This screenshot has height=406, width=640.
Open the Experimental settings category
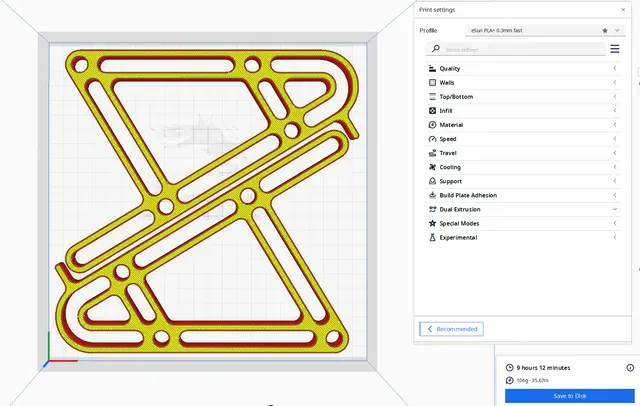(x=522, y=237)
